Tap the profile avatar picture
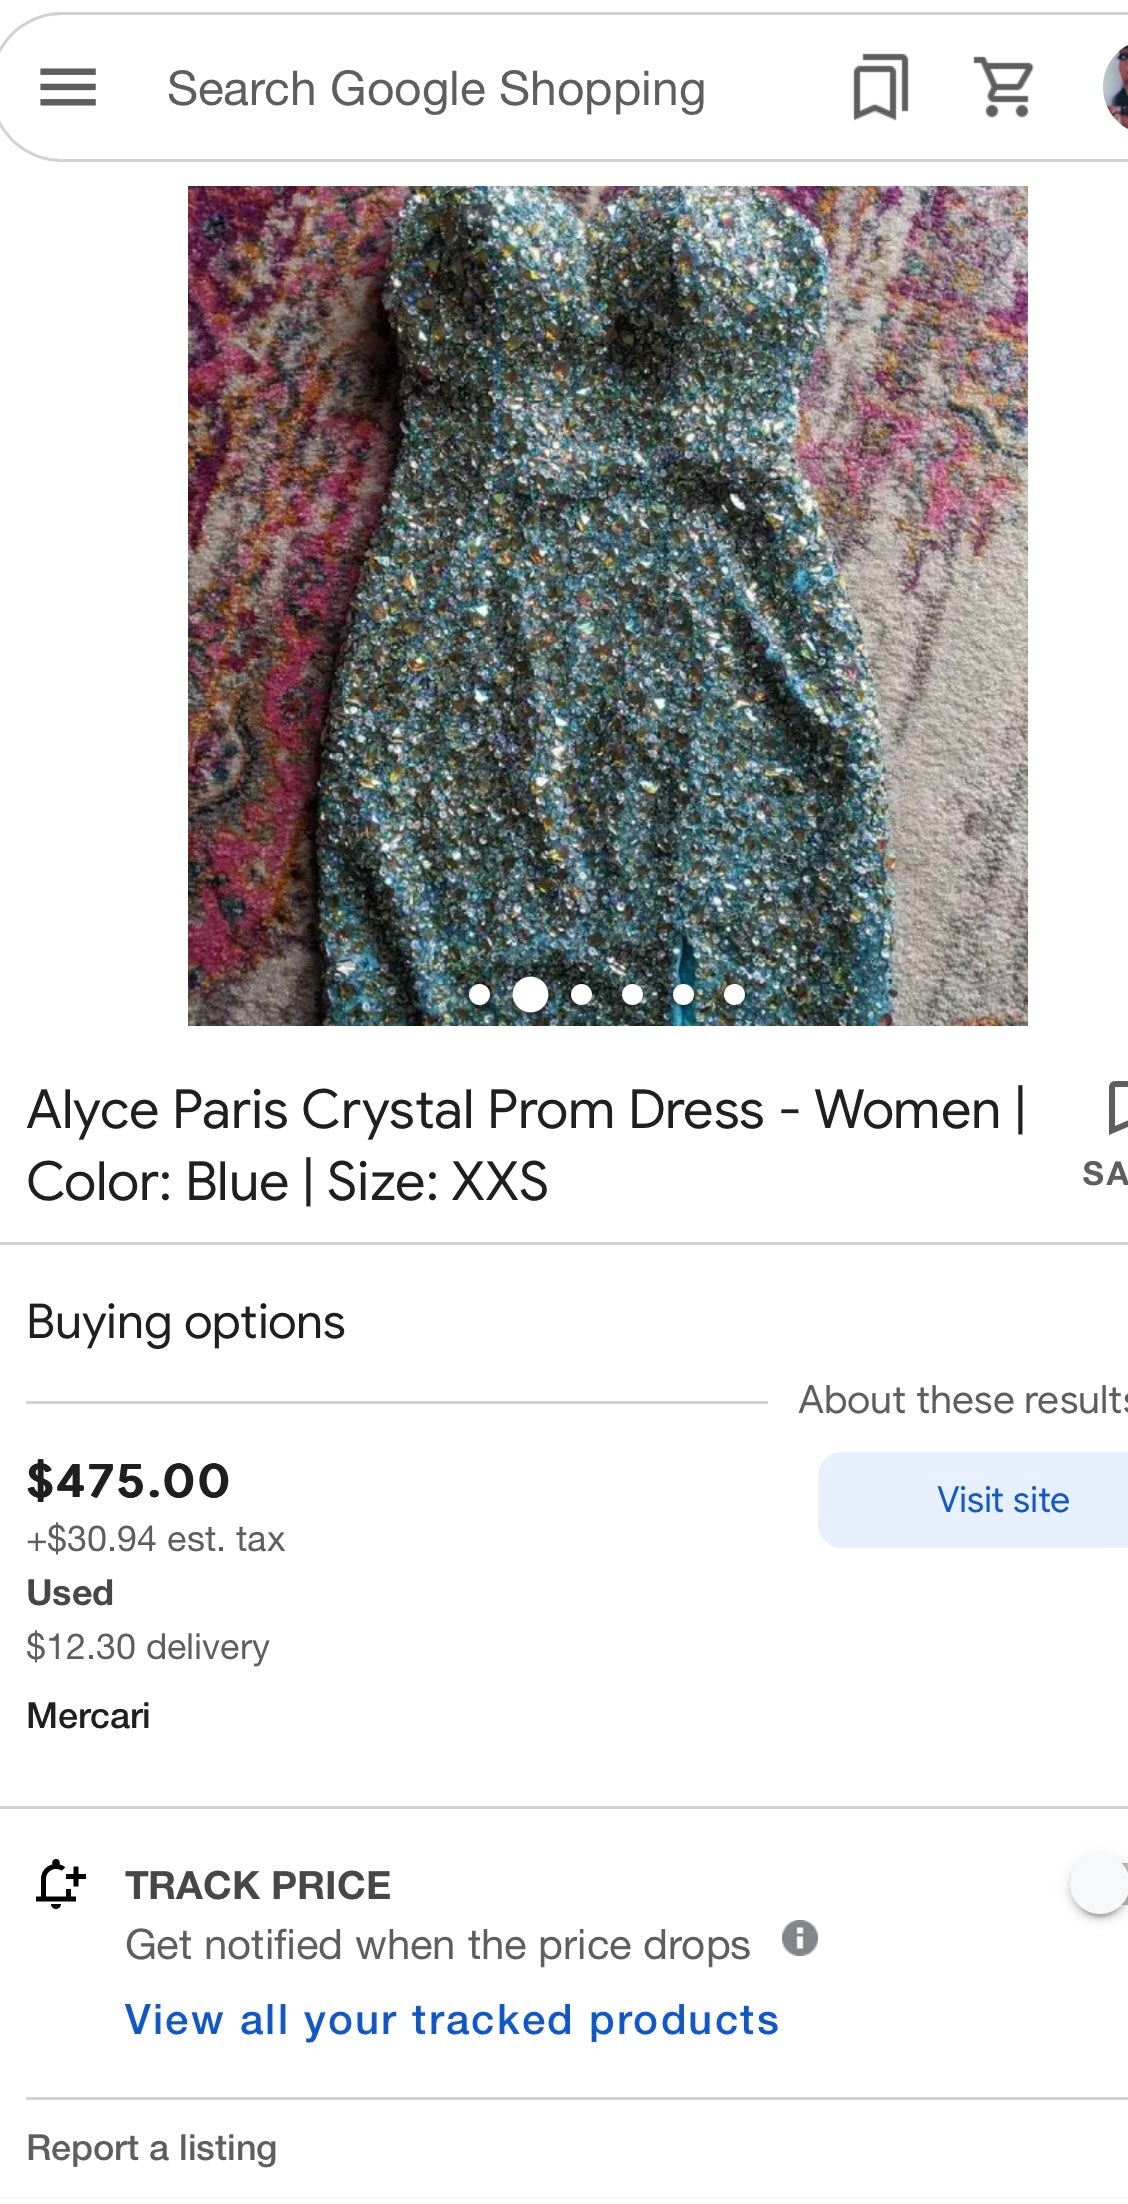Screen dimensions: 1128x2204 [x=1116, y=88]
